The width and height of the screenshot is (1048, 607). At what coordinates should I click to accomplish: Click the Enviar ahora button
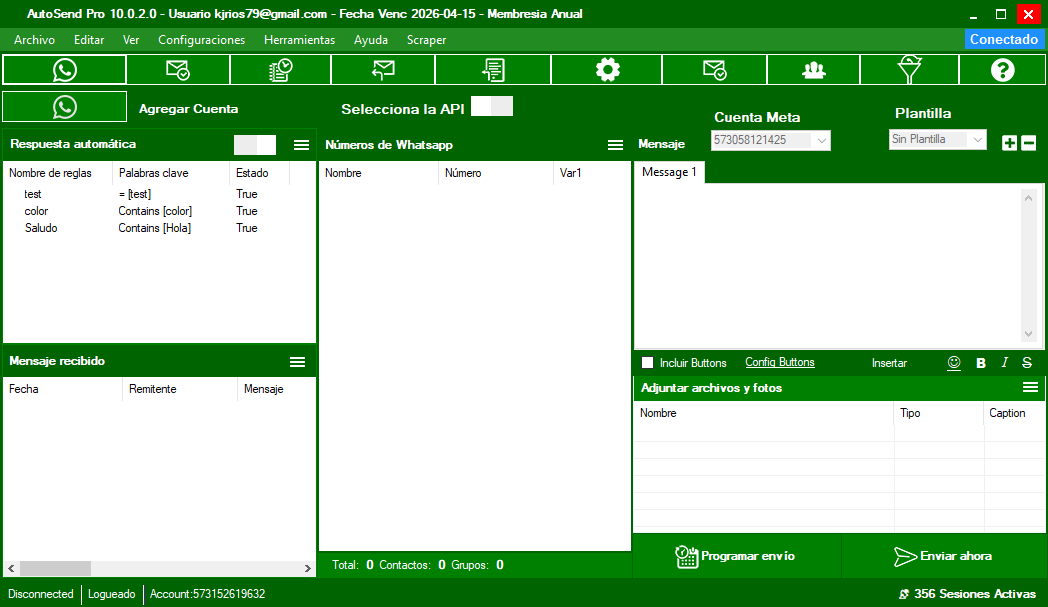click(943, 556)
